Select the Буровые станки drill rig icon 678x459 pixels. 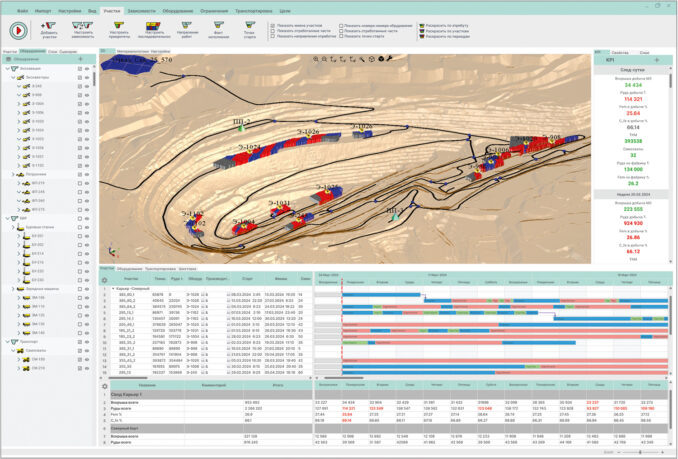click(20, 227)
